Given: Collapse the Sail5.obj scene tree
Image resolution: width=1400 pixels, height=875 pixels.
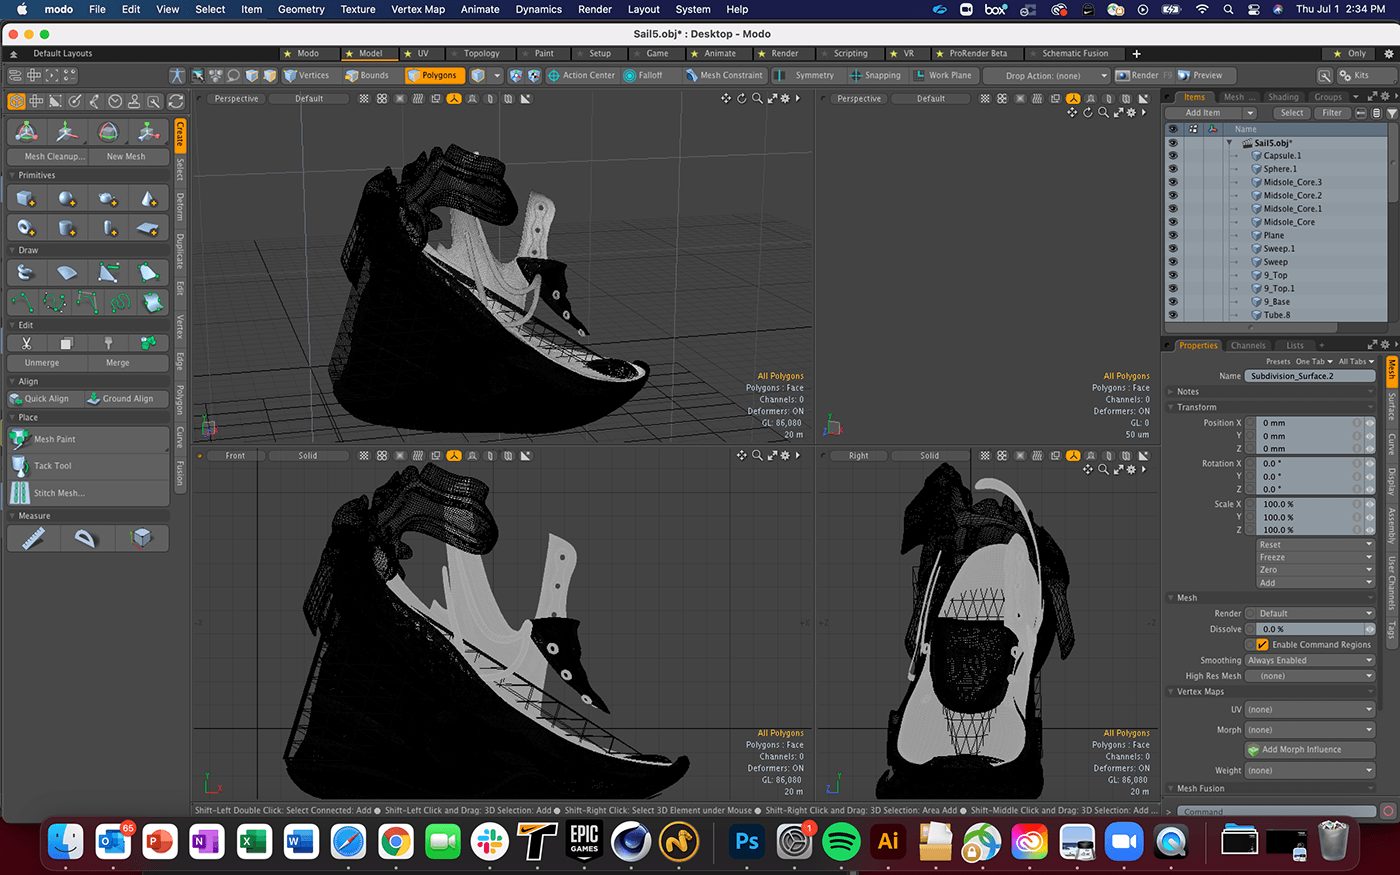Looking at the screenshot, I should tap(1230, 143).
